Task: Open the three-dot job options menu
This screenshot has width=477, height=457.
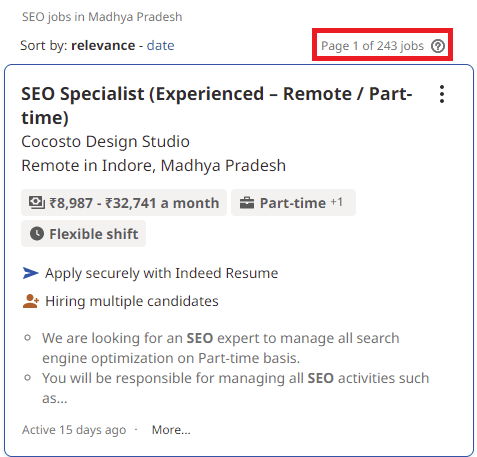Action: point(442,94)
